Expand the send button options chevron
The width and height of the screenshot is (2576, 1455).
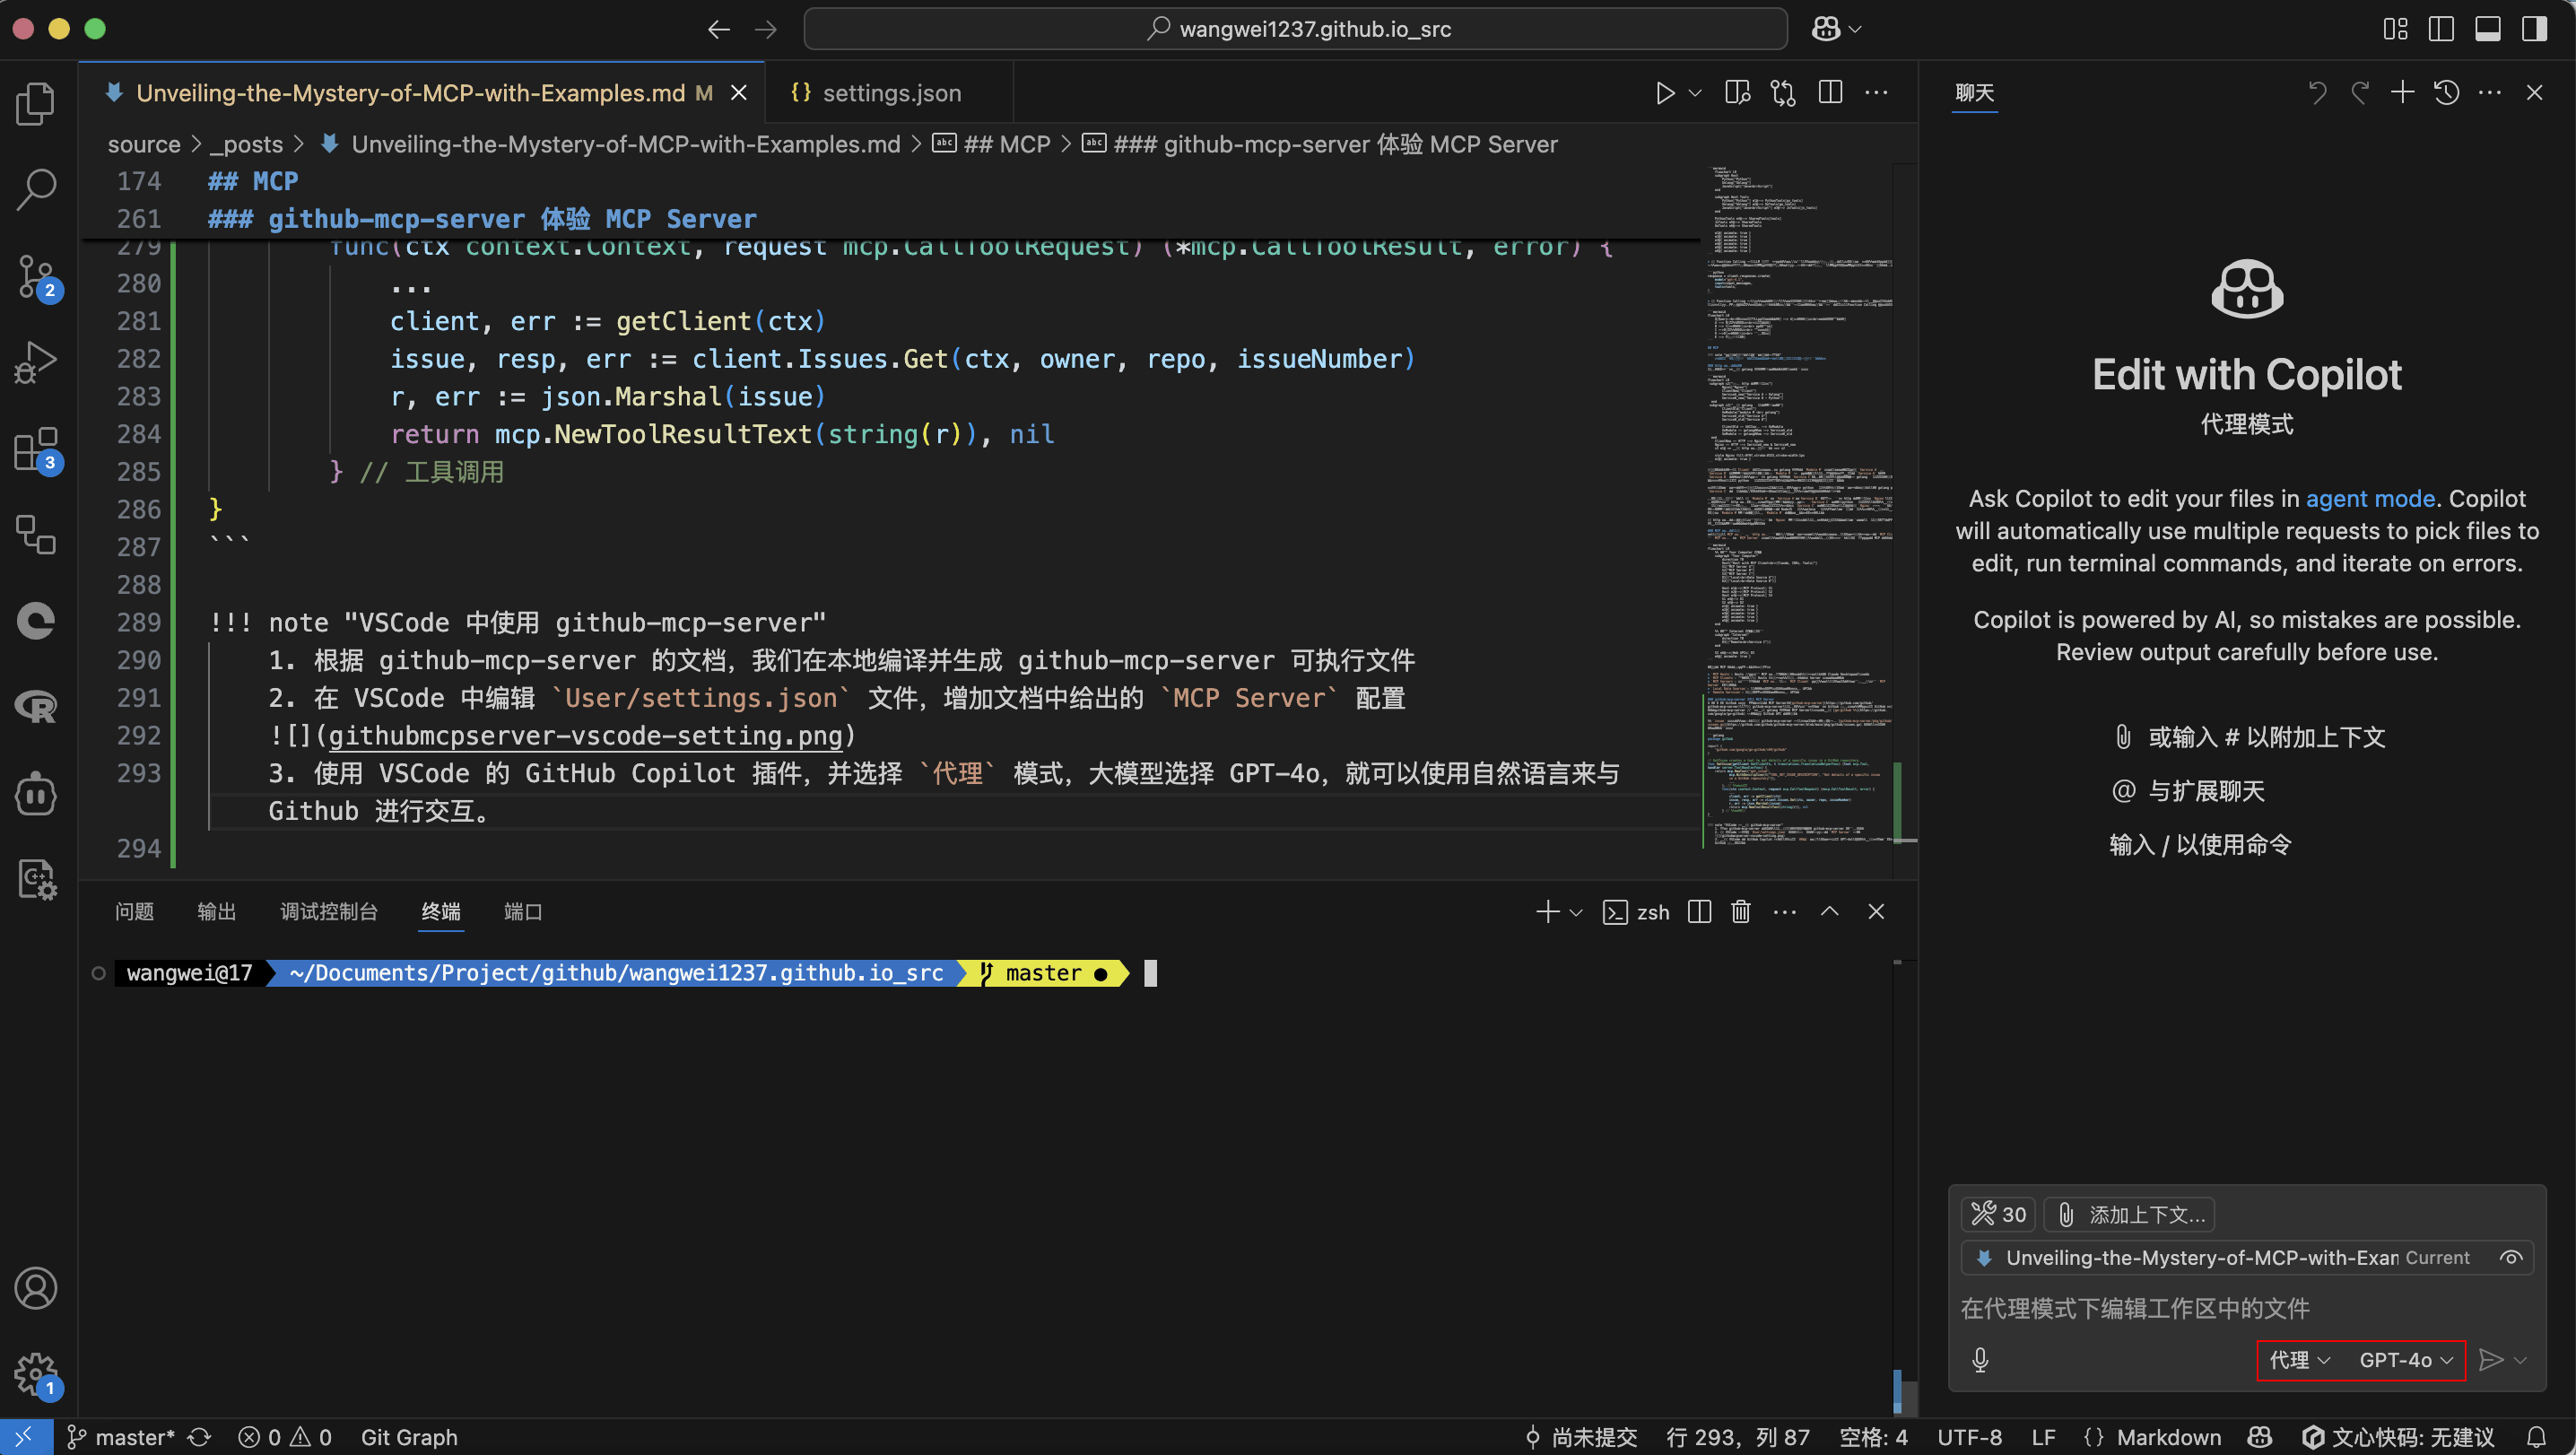click(x=2520, y=1360)
